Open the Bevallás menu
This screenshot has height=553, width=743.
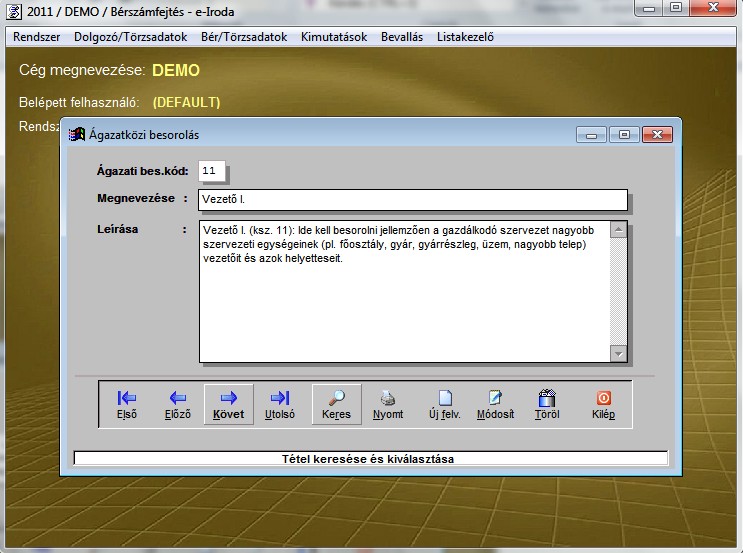[x=402, y=37]
